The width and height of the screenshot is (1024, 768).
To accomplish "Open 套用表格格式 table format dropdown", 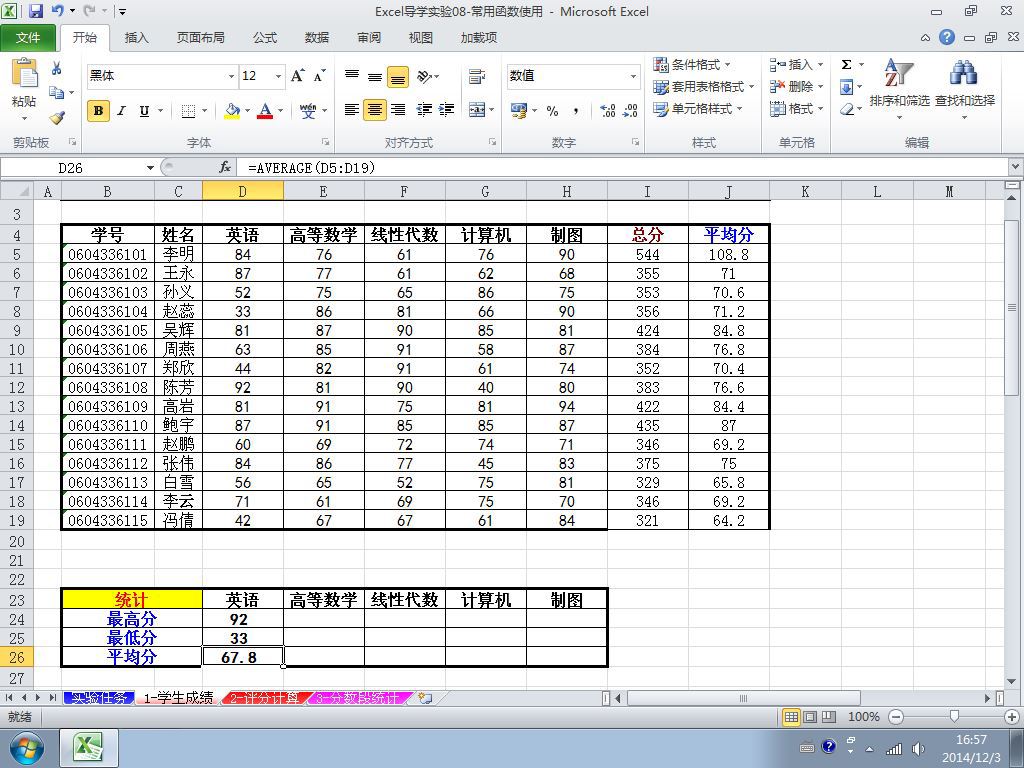I will pos(704,87).
